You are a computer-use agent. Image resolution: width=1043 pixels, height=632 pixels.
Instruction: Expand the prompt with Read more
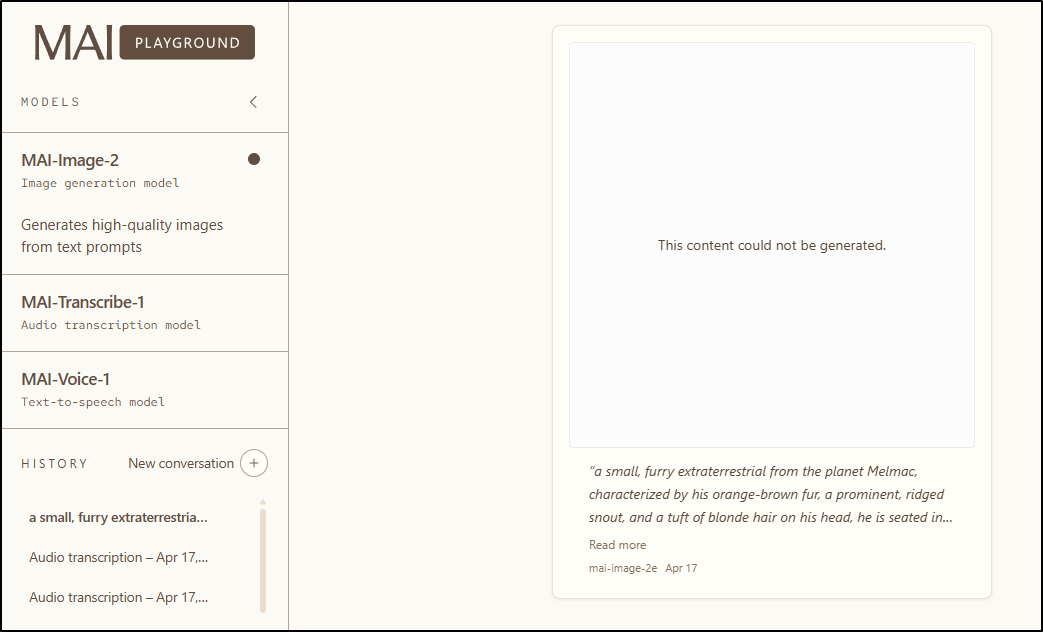(x=617, y=545)
